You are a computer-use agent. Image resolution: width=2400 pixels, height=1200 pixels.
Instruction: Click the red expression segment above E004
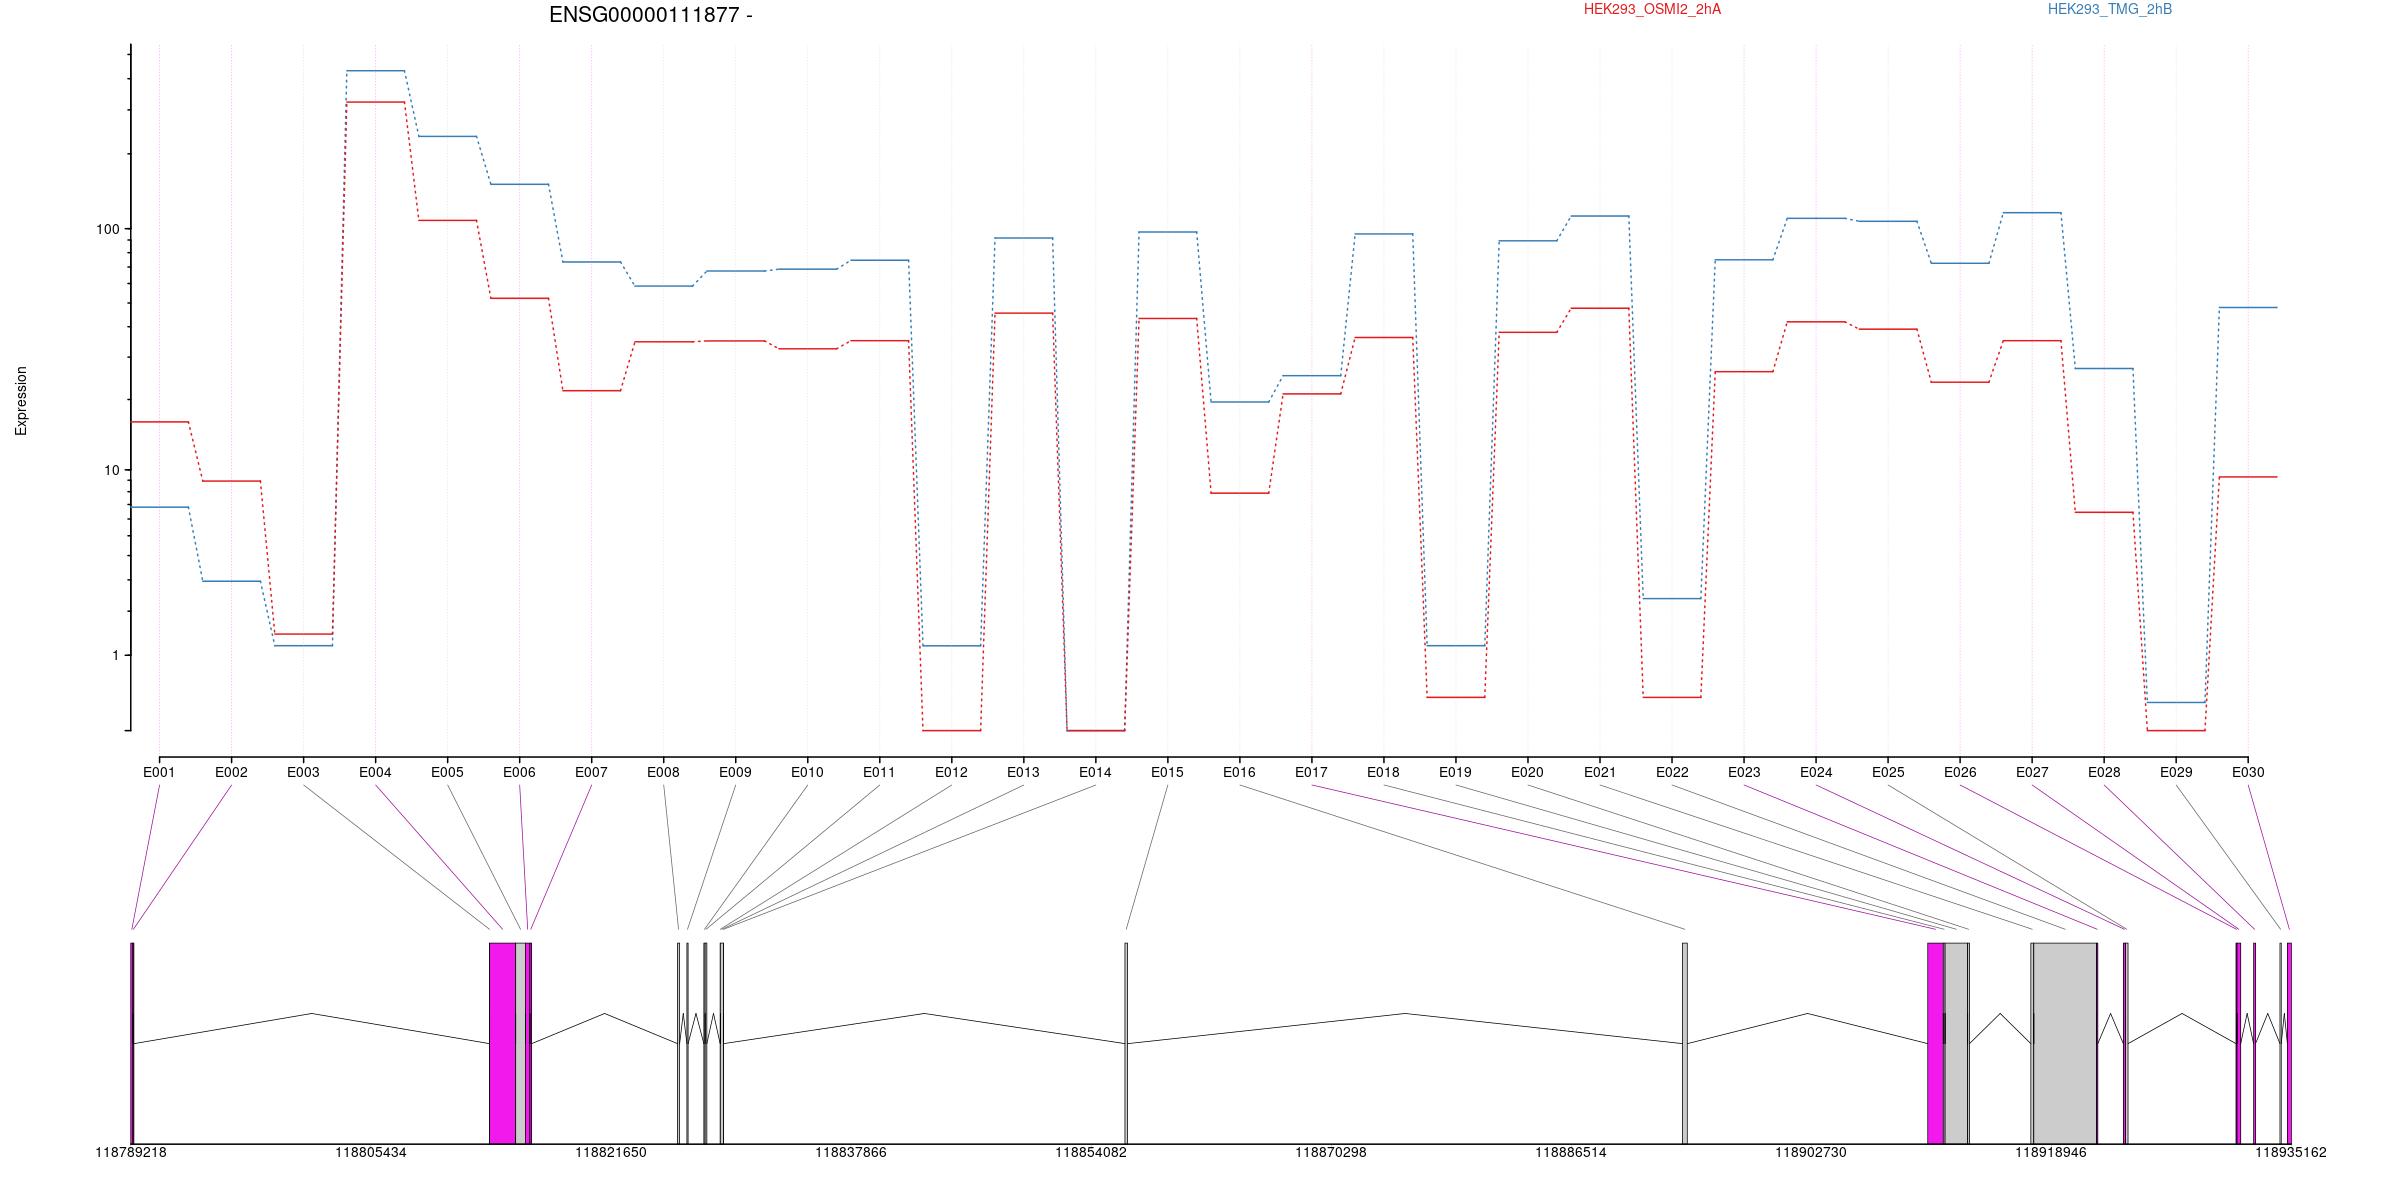pyautogui.click(x=376, y=102)
